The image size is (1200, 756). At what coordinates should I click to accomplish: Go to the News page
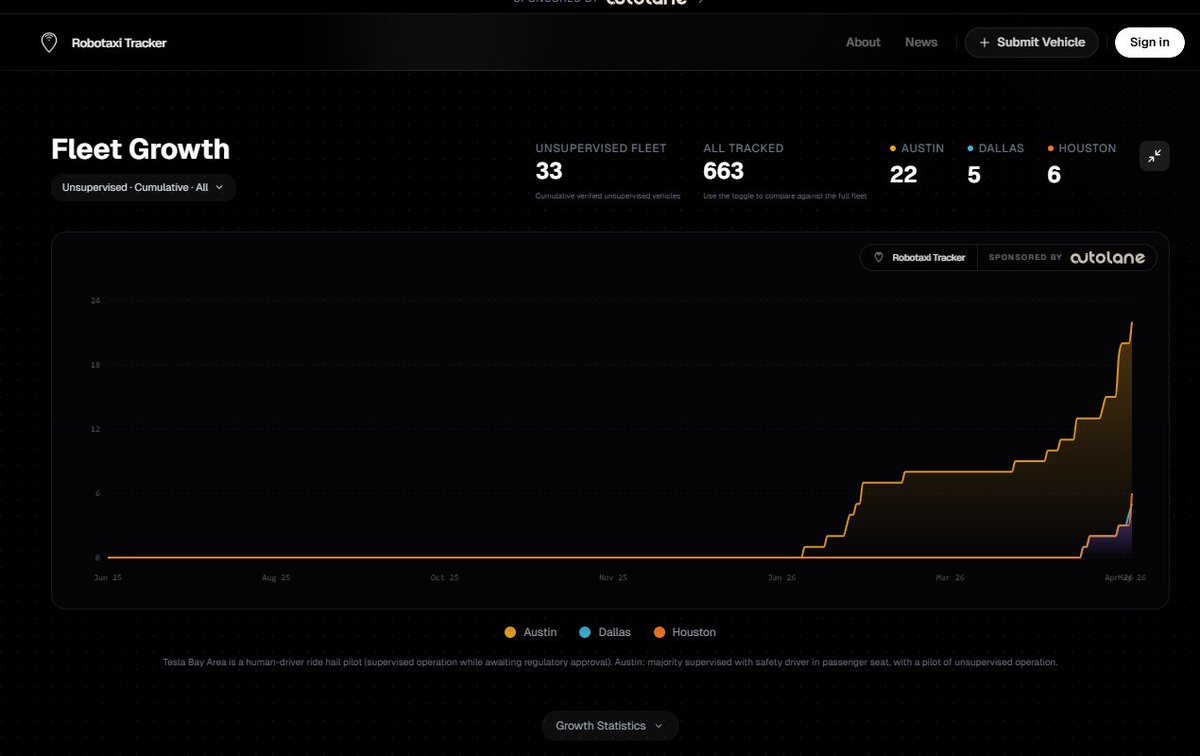pos(921,42)
